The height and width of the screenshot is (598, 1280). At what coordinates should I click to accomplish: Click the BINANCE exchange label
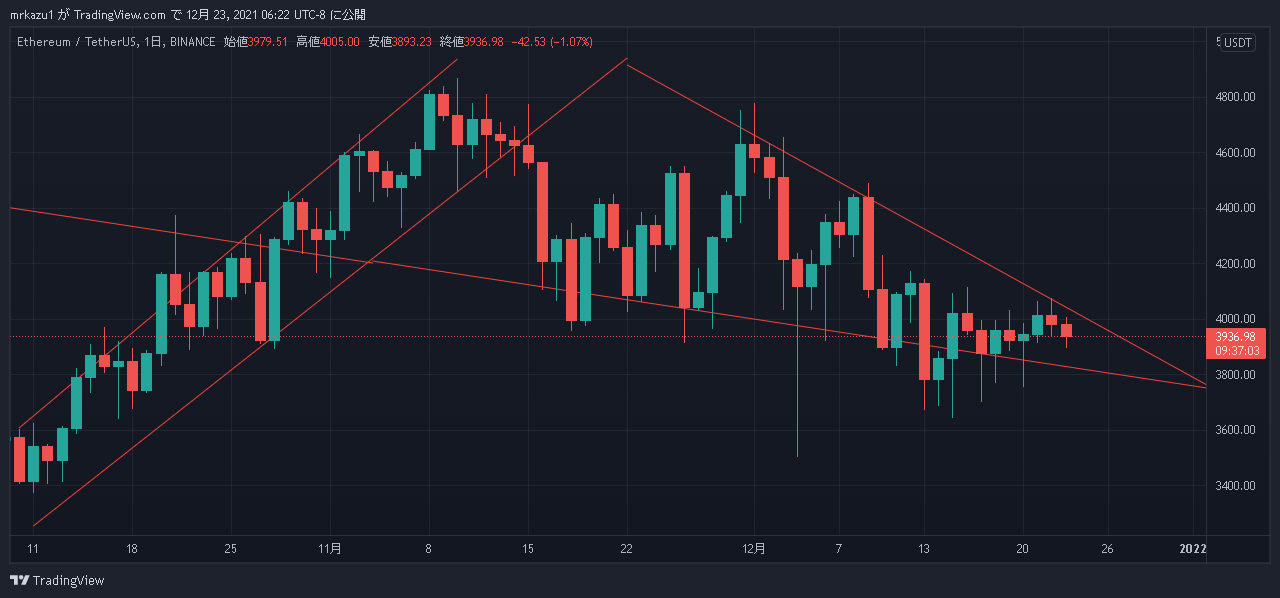click(192, 42)
